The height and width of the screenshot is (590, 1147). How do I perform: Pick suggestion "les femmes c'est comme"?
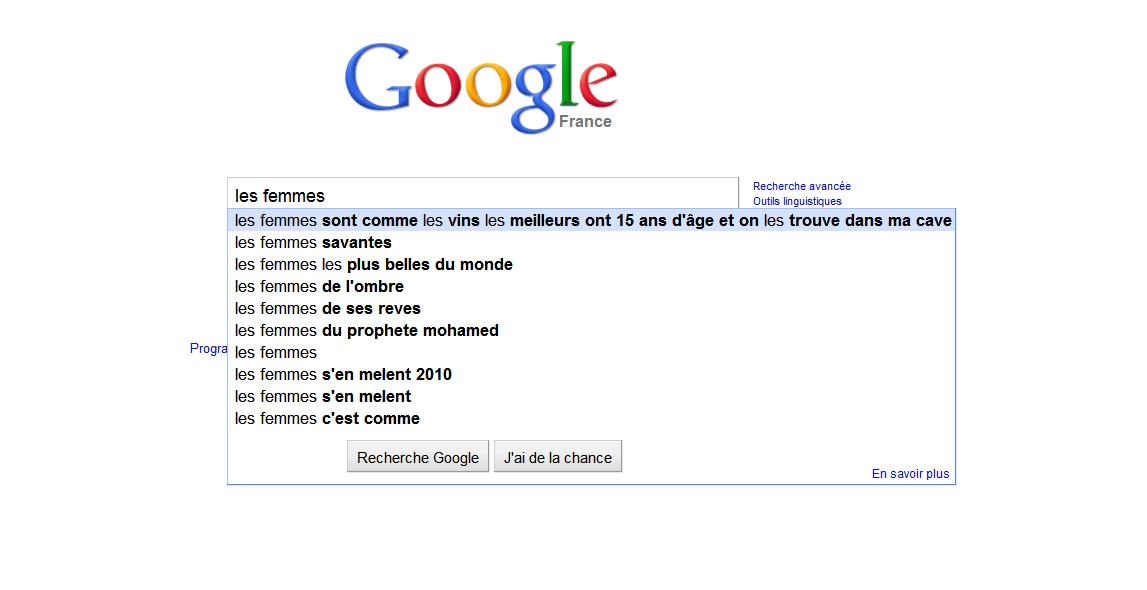coord(327,418)
